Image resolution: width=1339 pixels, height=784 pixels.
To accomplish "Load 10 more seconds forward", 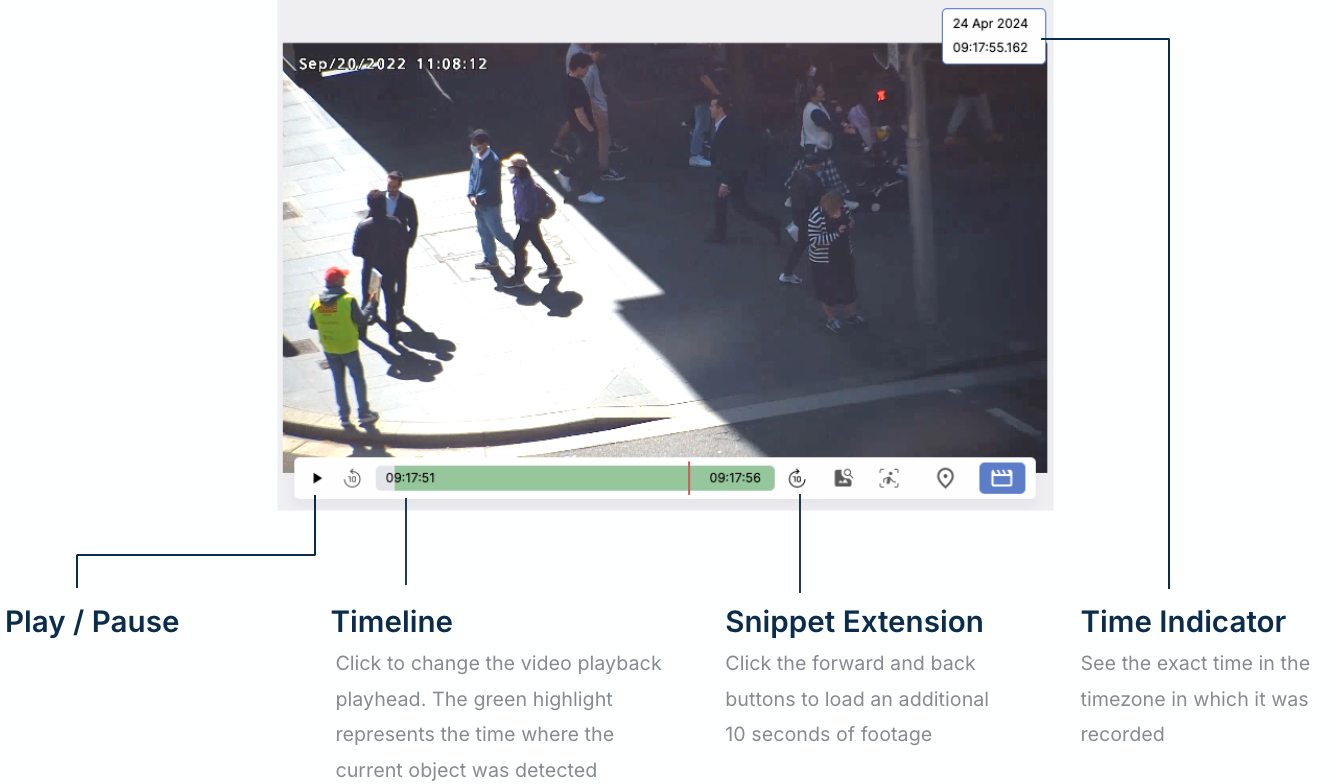I will (797, 479).
